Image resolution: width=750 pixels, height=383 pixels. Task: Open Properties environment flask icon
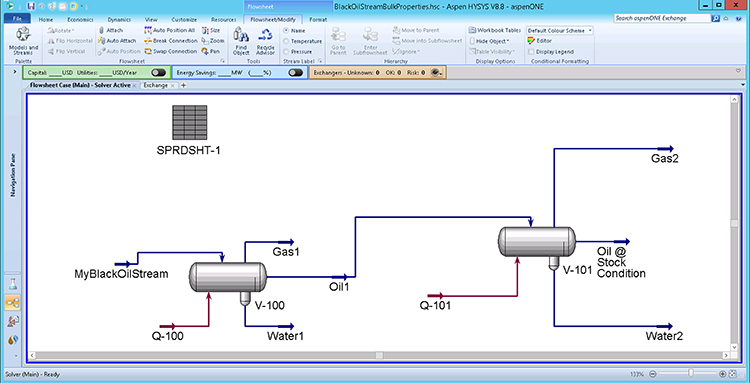pyautogui.click(x=13, y=284)
